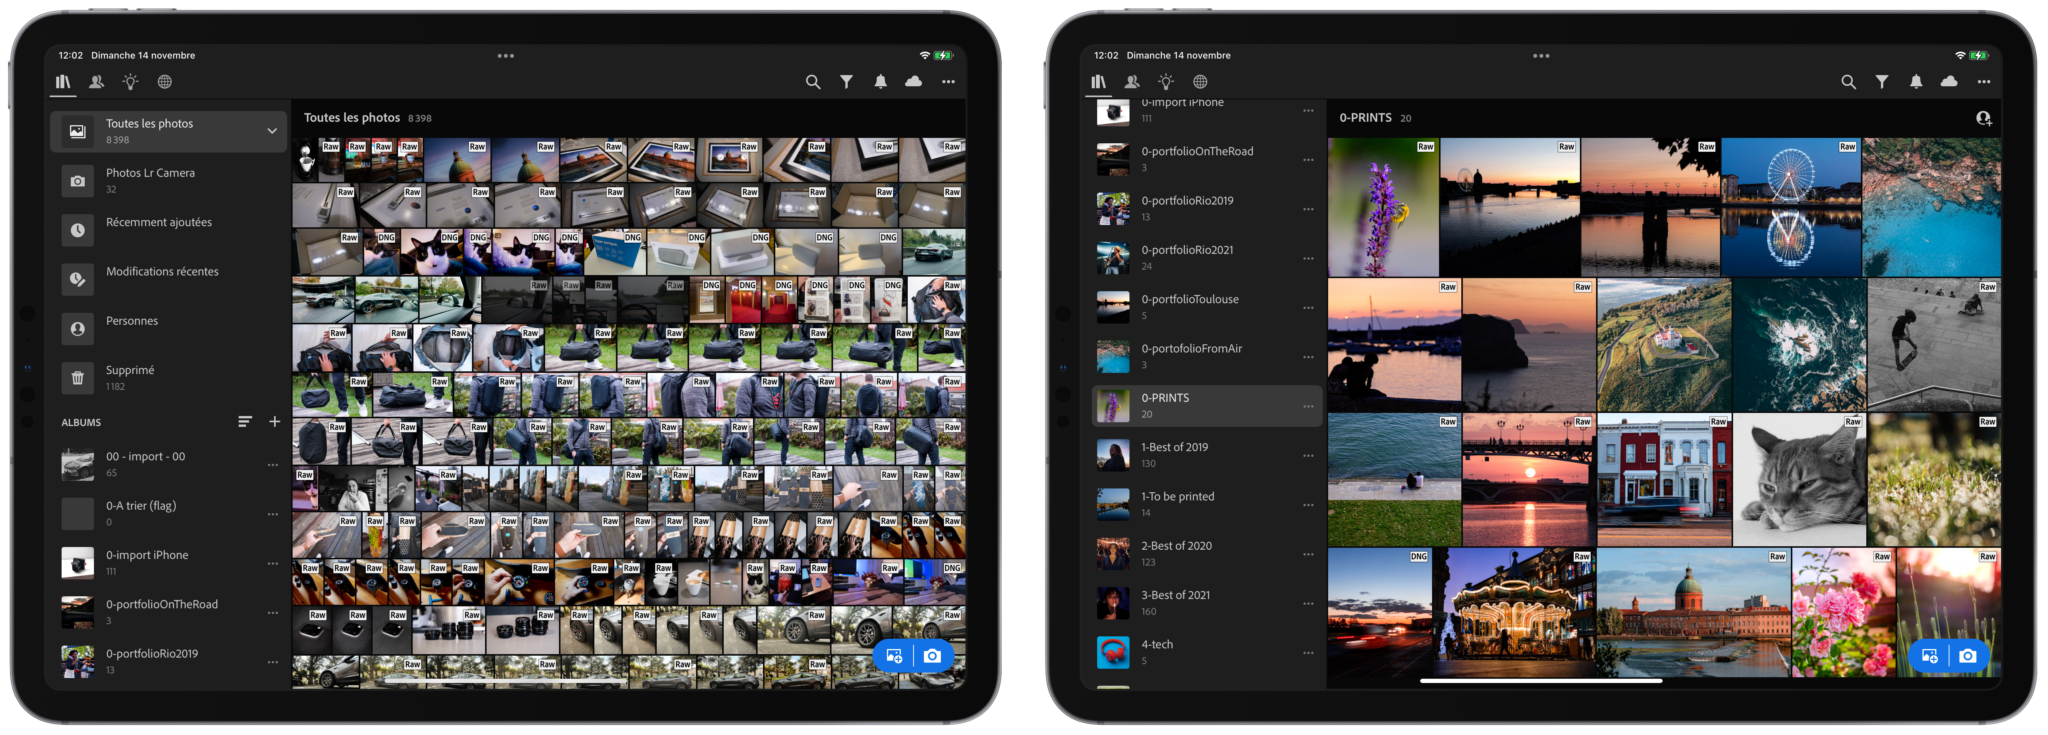Open Shared albums icon on right iPad
This screenshot has width=2048, height=735.
pos(1132,82)
